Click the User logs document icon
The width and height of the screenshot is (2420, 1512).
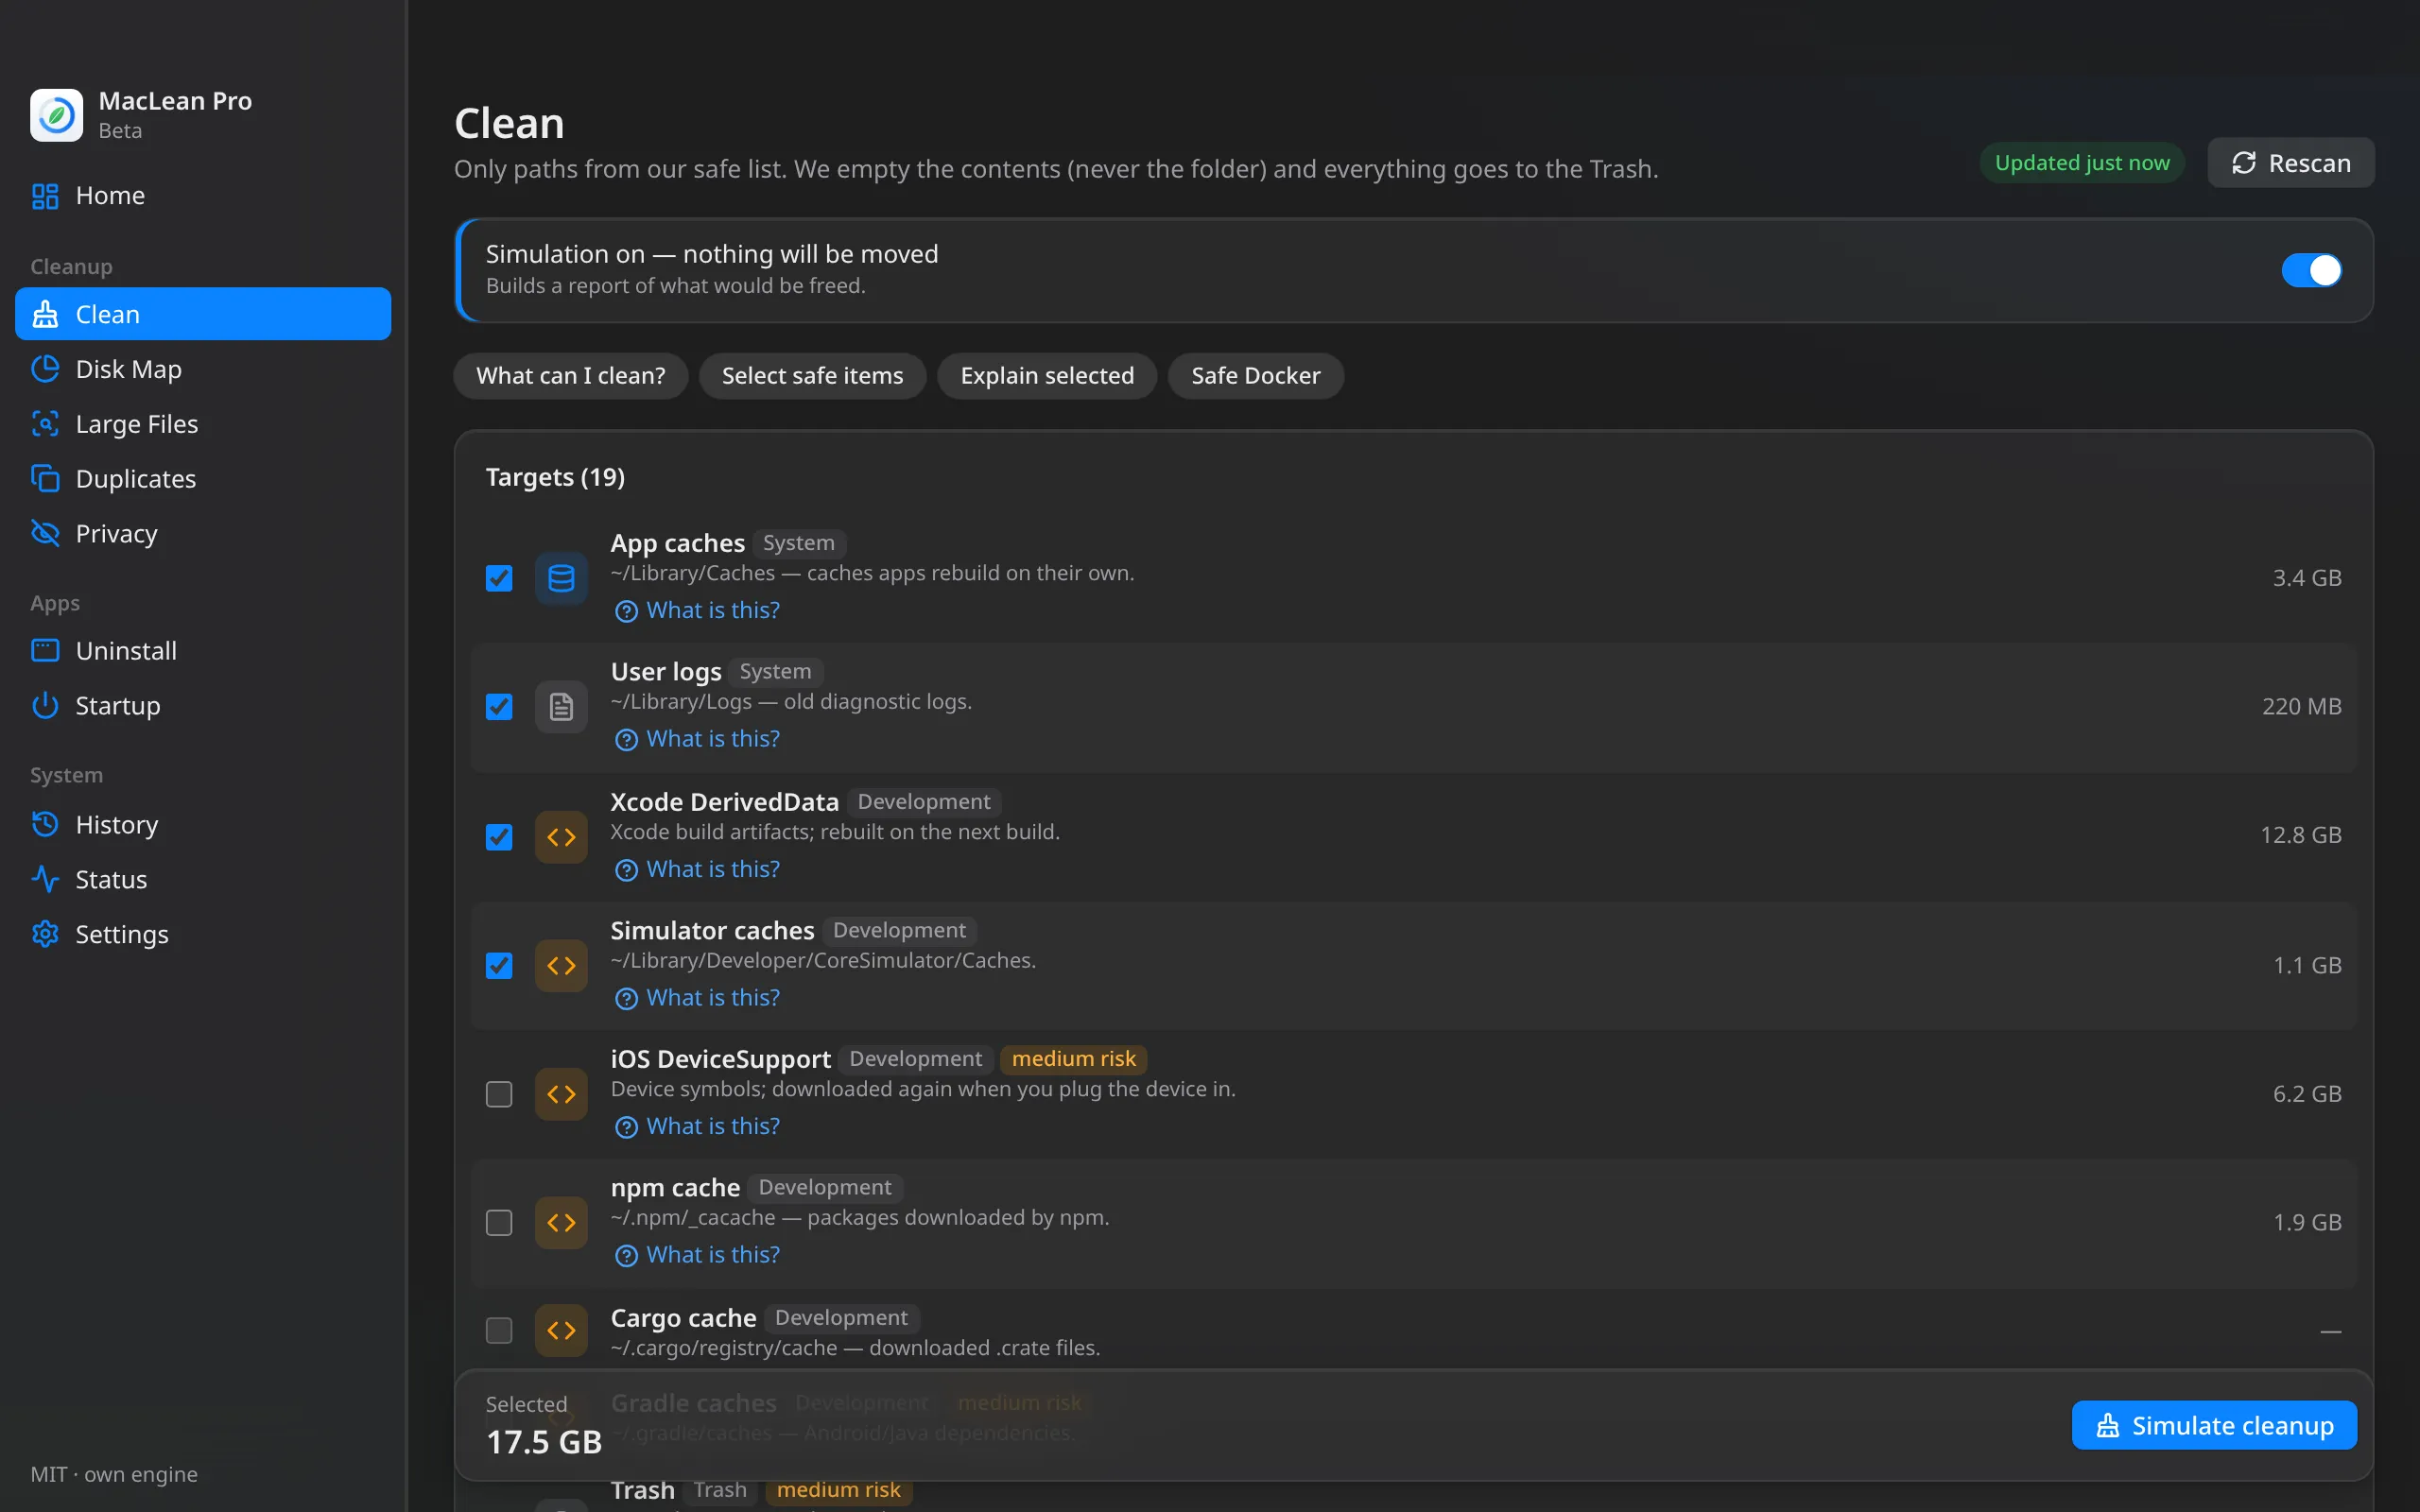click(x=561, y=707)
